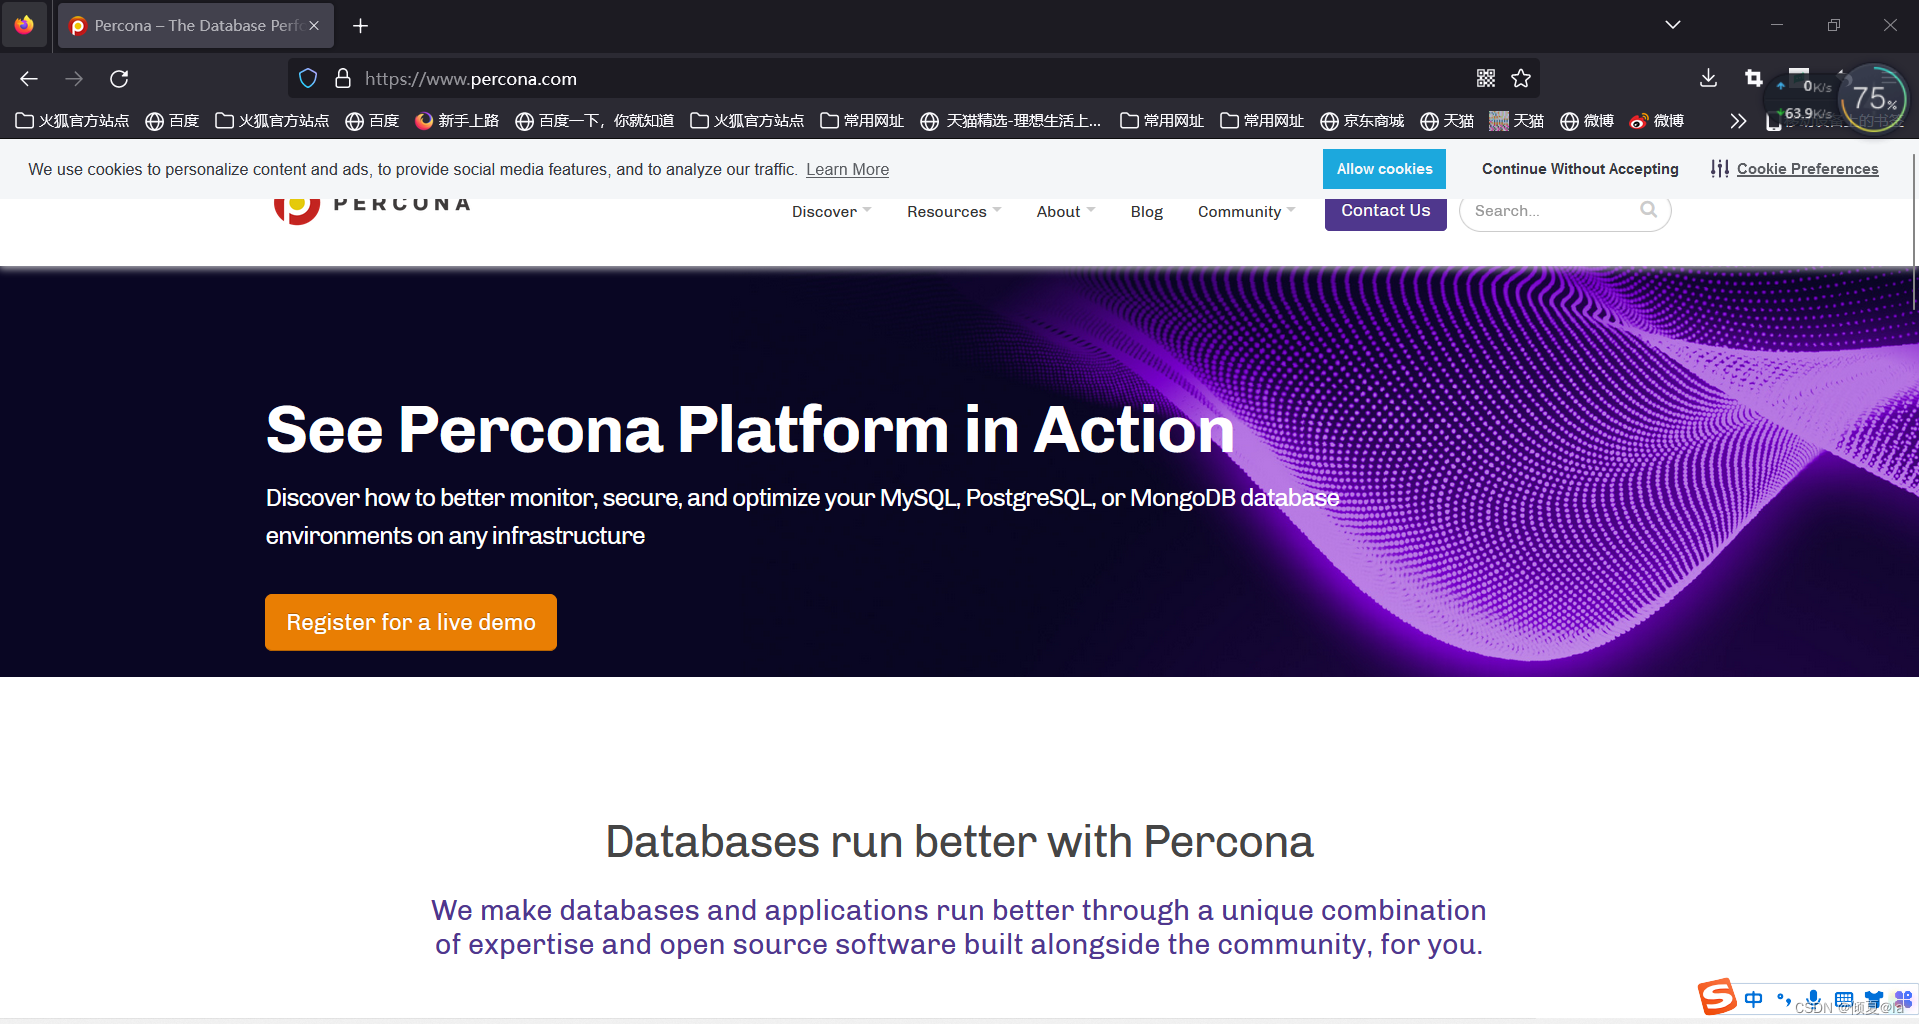Generate a QR code for this page
The image size is (1919, 1024).
[1486, 78]
